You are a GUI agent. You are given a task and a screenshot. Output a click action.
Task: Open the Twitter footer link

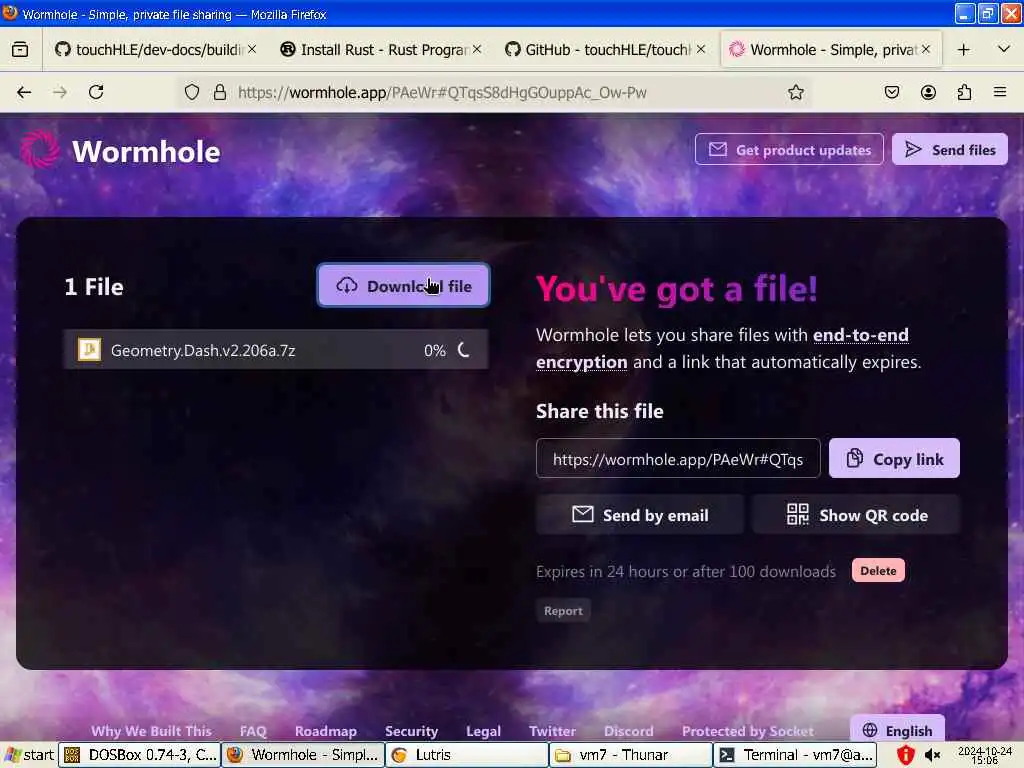tap(552, 731)
